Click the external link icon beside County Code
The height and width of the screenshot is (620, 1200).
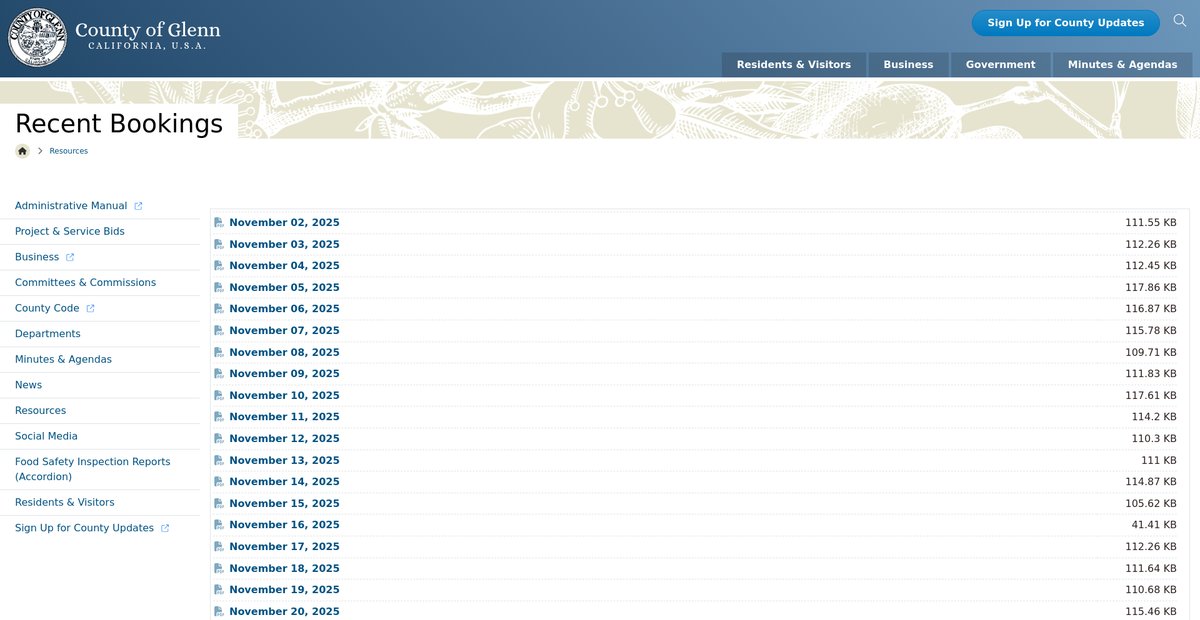coord(90,308)
